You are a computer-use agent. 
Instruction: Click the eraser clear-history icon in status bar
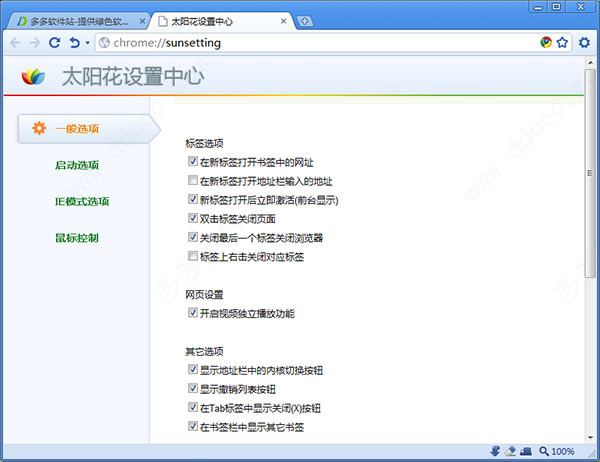tap(510, 451)
